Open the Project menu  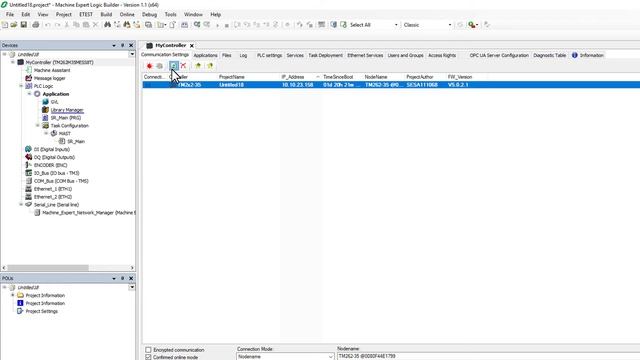64,14
